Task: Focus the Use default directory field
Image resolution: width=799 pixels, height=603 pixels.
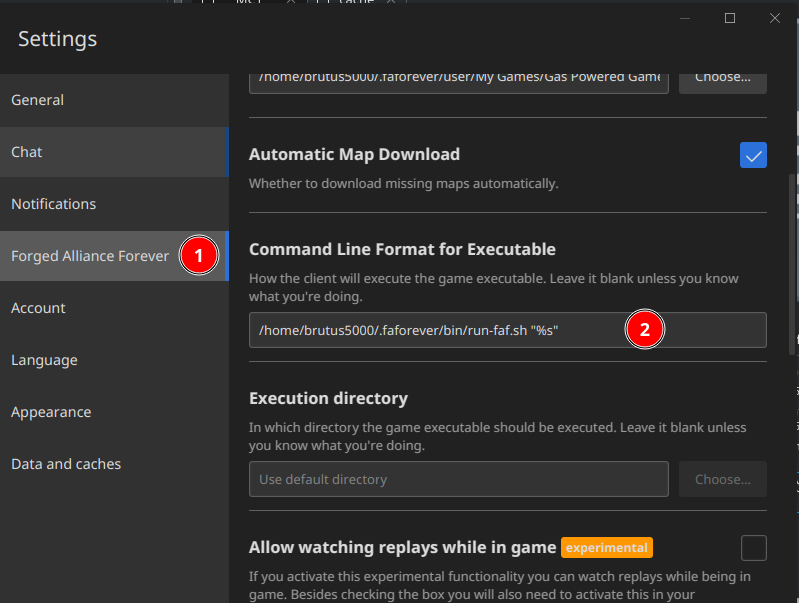Action: 459,479
